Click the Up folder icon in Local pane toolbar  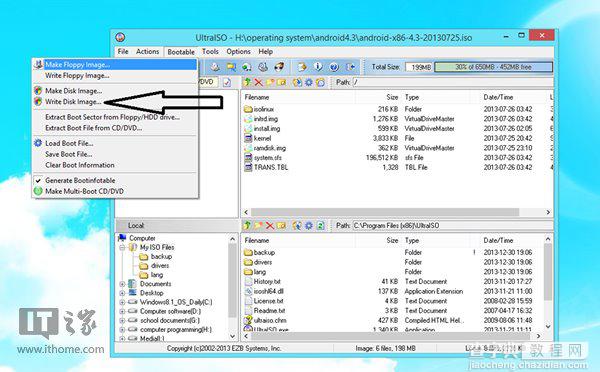[x=248, y=225]
